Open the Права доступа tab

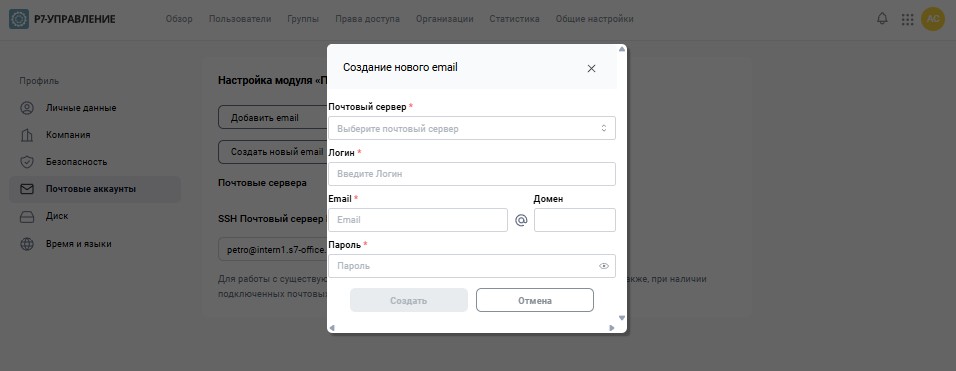[367, 19]
